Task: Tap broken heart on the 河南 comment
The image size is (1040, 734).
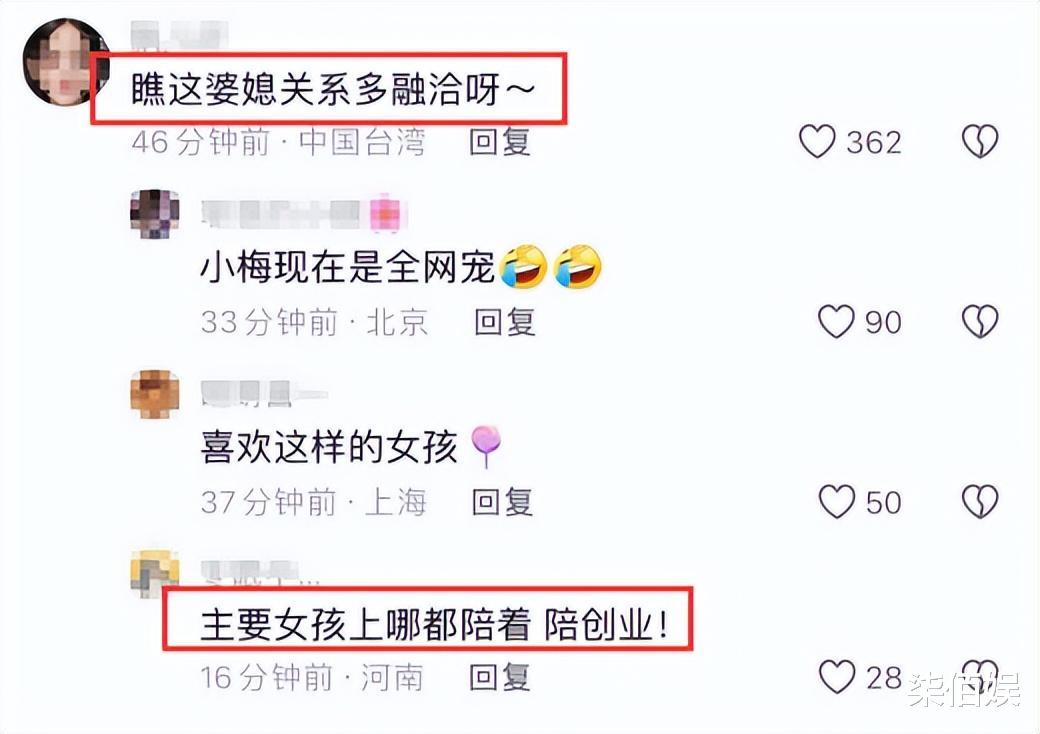Action: click(980, 676)
